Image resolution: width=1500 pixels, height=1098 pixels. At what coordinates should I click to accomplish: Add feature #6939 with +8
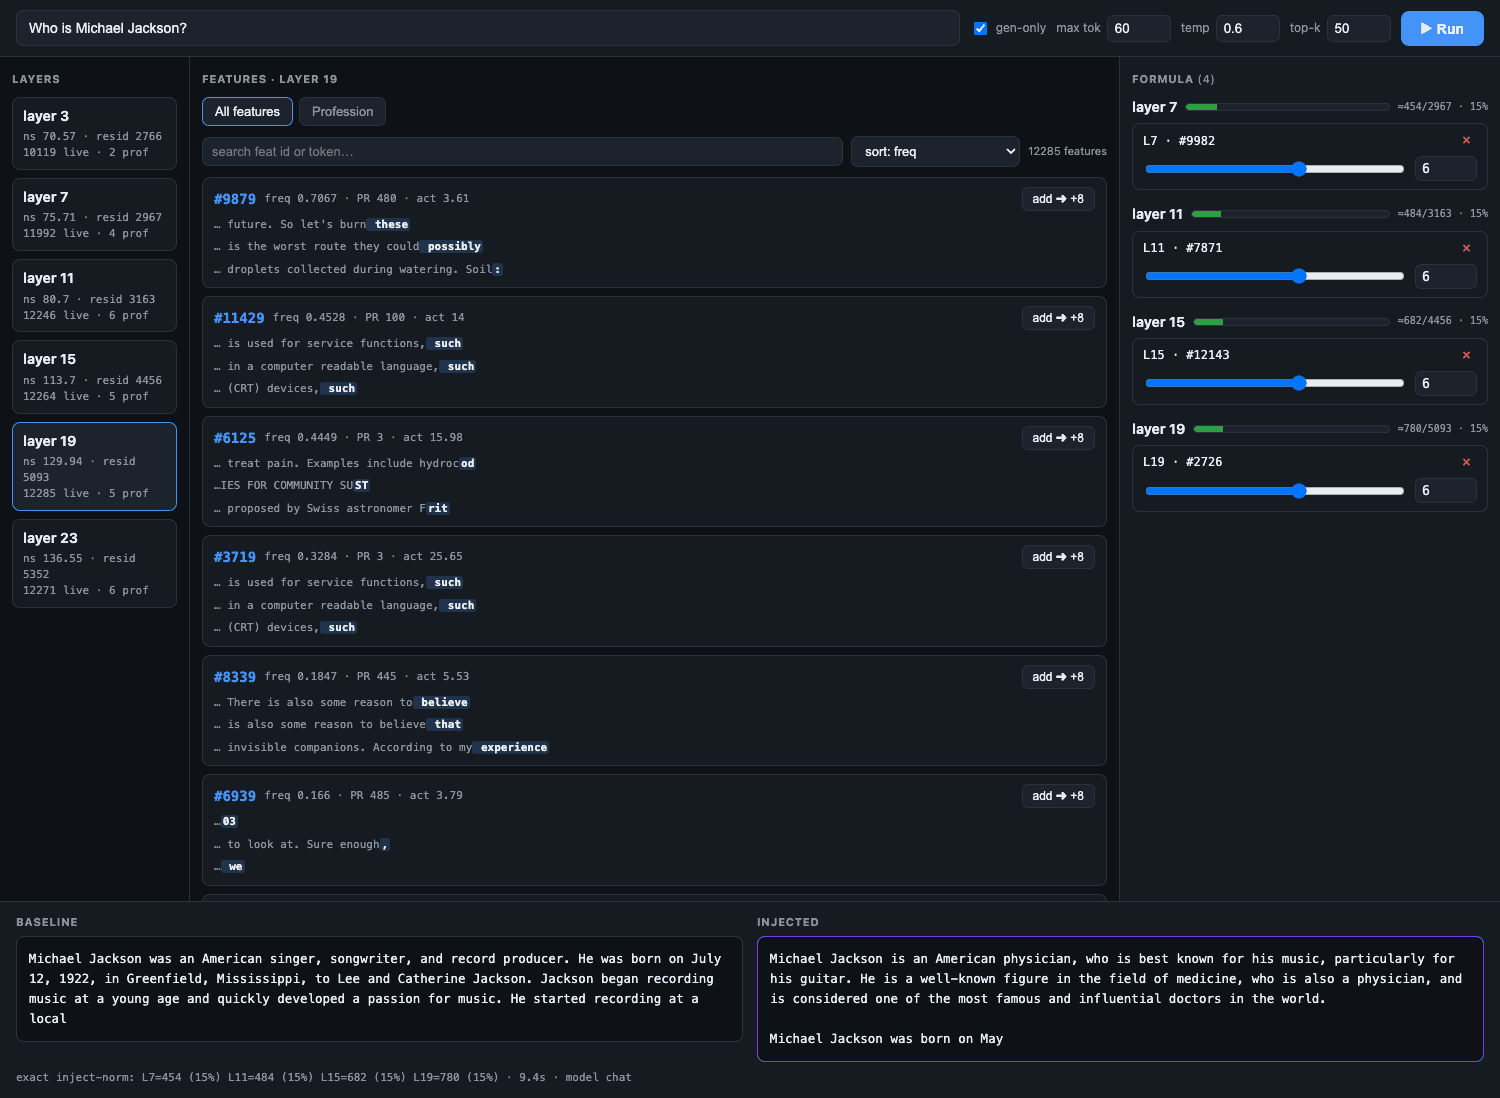(x=1058, y=796)
